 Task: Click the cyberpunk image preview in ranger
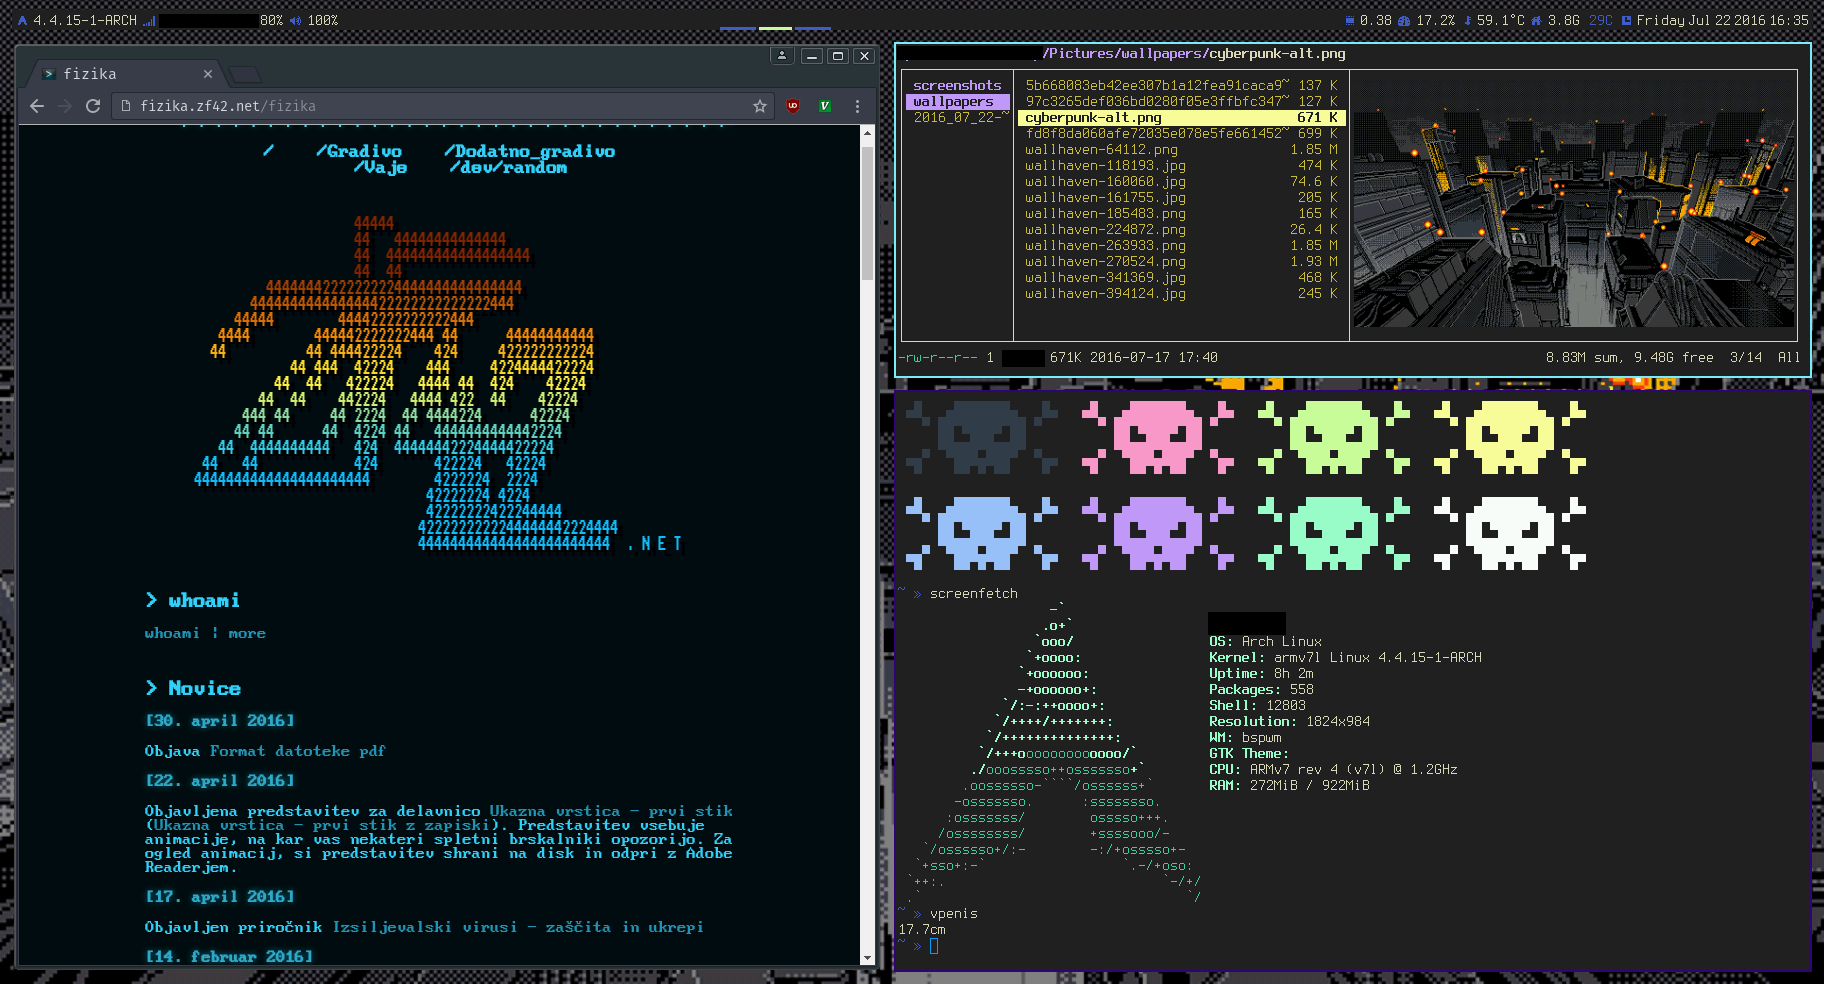(1574, 204)
